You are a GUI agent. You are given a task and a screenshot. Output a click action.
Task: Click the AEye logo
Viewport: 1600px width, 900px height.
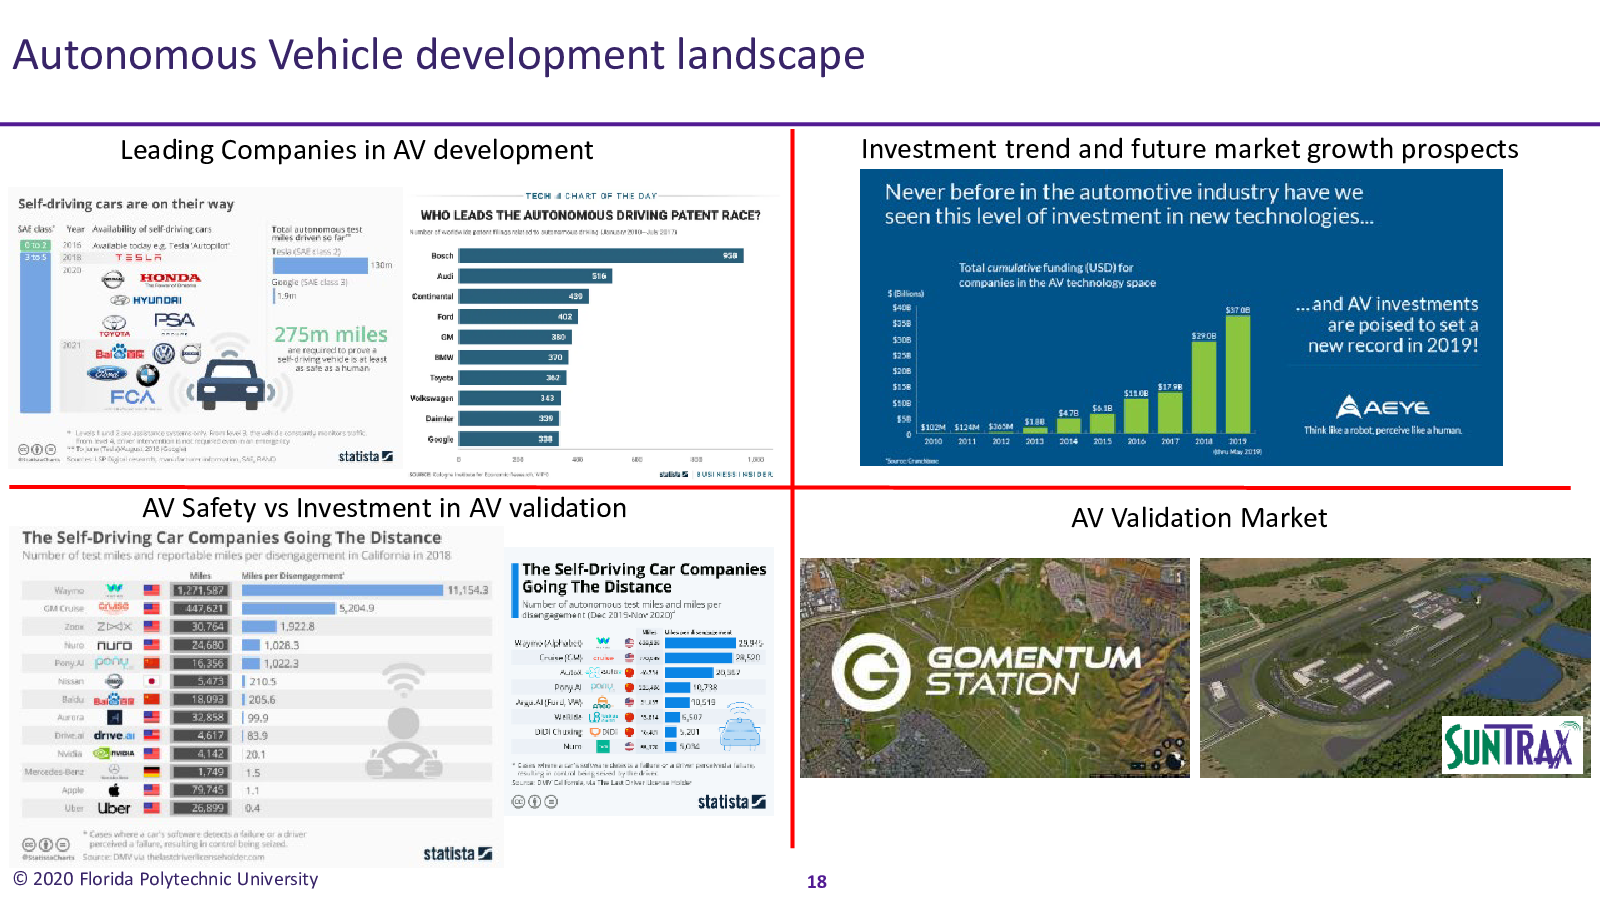tap(1383, 407)
